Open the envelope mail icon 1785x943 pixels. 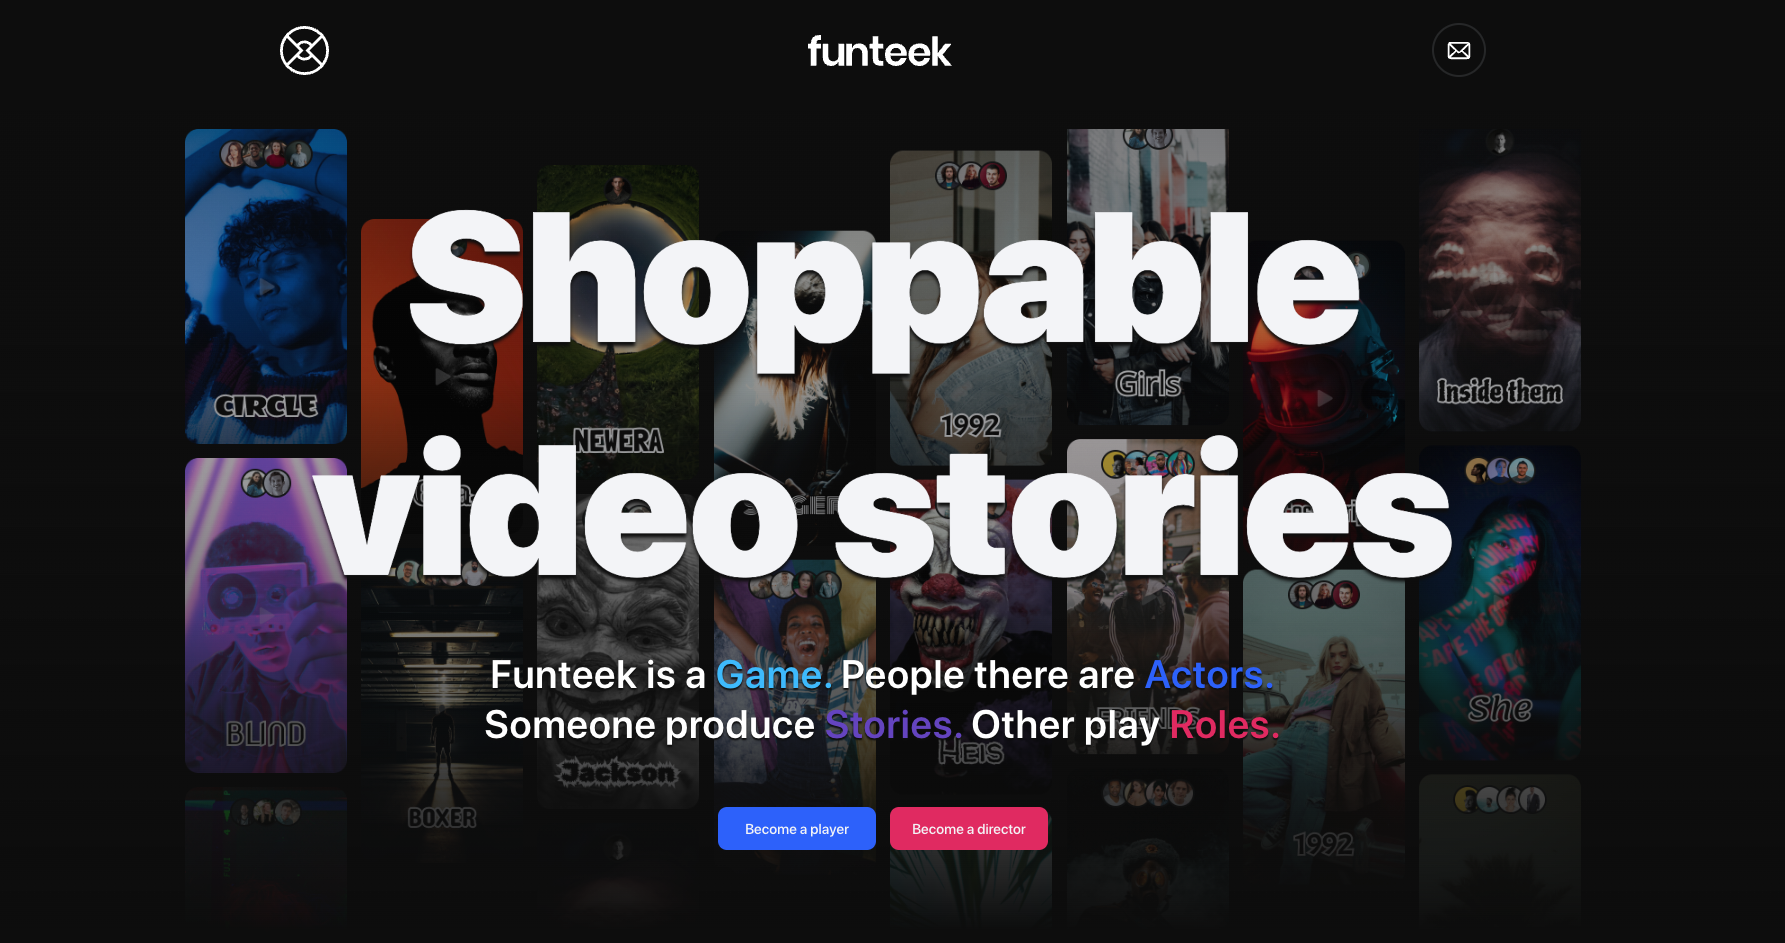point(1458,51)
